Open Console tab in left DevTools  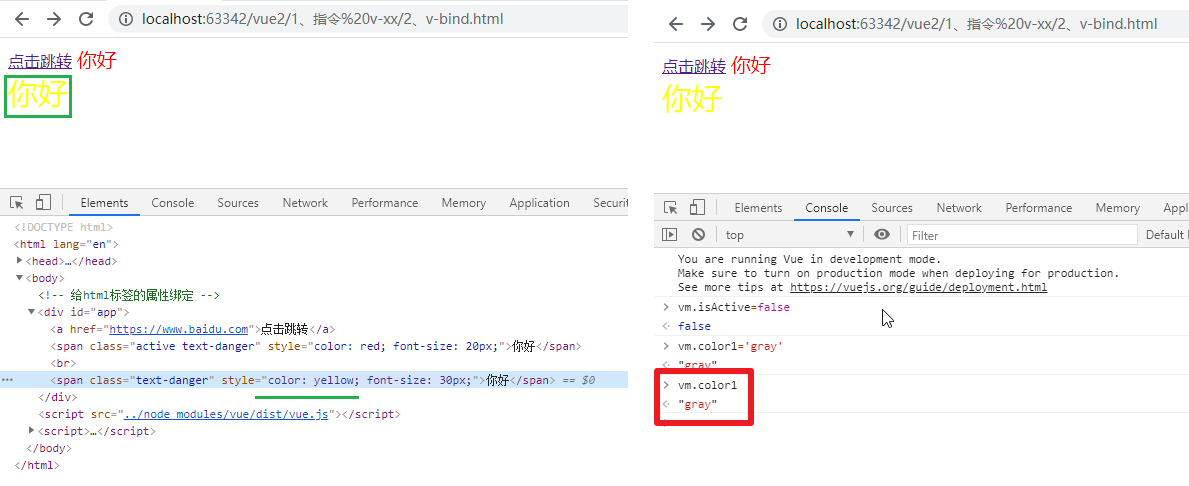click(x=173, y=202)
